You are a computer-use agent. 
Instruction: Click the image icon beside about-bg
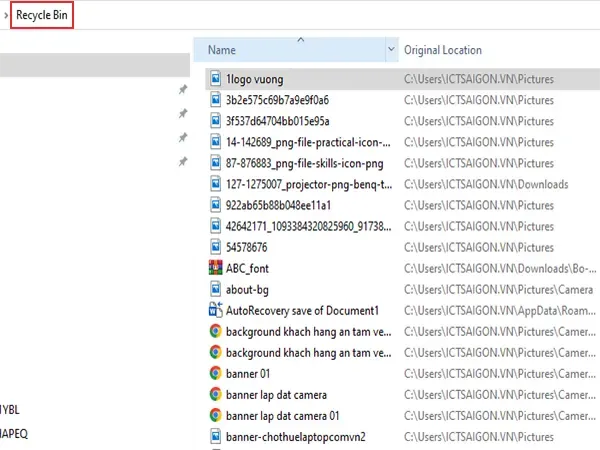click(215, 289)
